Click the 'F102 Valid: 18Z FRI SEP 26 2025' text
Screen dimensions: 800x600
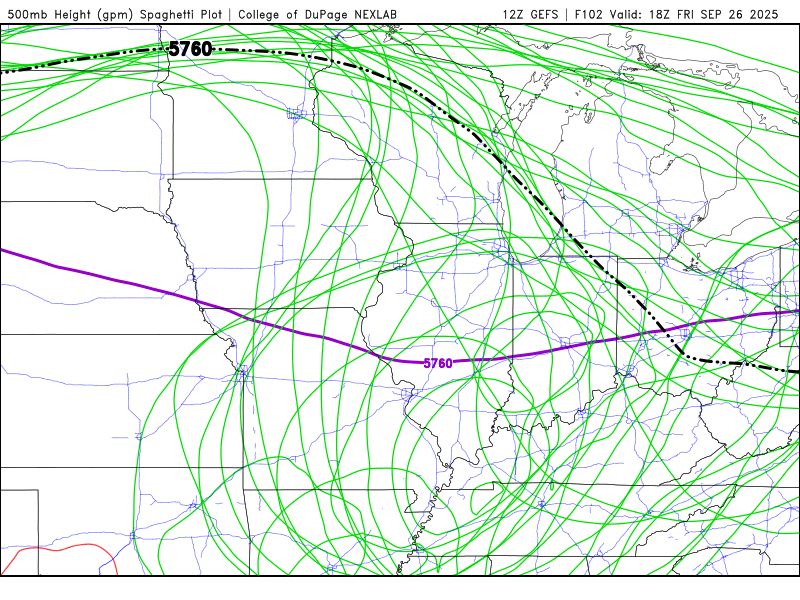677,14
